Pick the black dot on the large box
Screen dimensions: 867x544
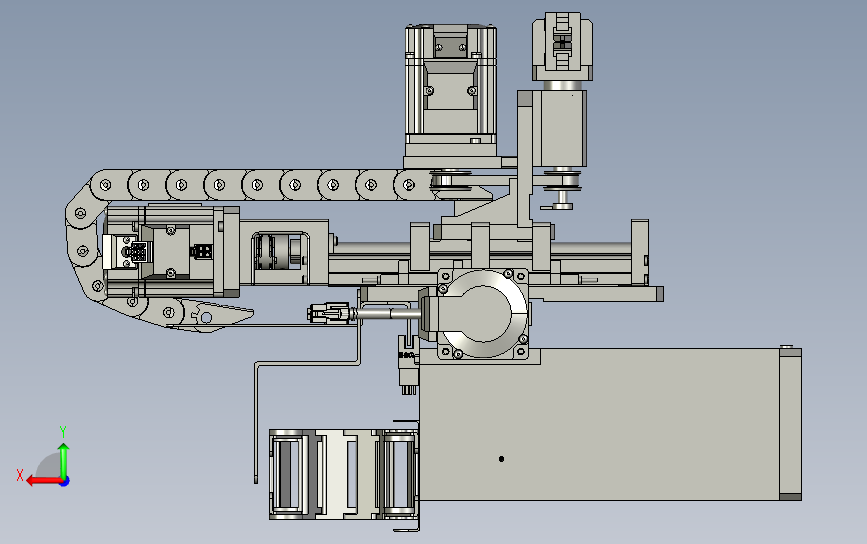[501, 459]
